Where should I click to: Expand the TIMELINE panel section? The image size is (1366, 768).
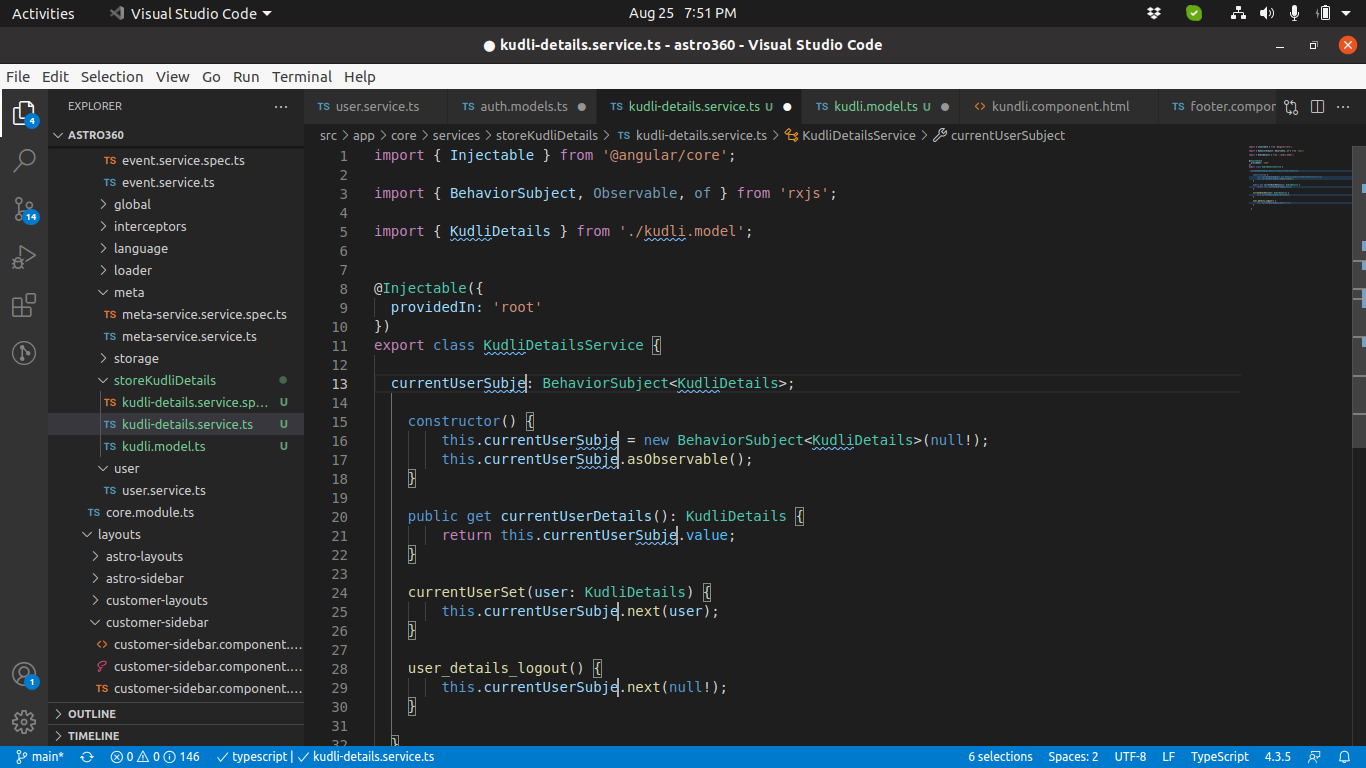(x=93, y=736)
